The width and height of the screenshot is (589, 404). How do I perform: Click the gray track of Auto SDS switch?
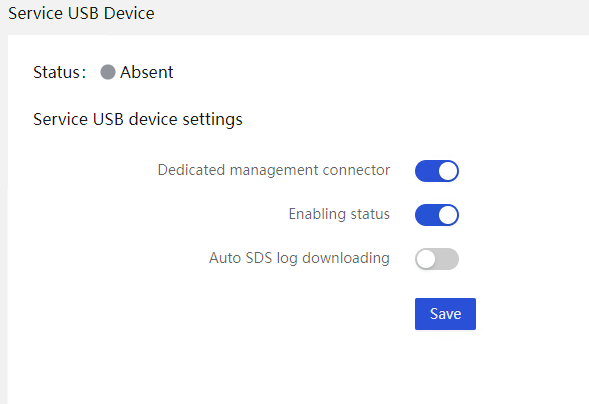pyautogui.click(x=447, y=259)
